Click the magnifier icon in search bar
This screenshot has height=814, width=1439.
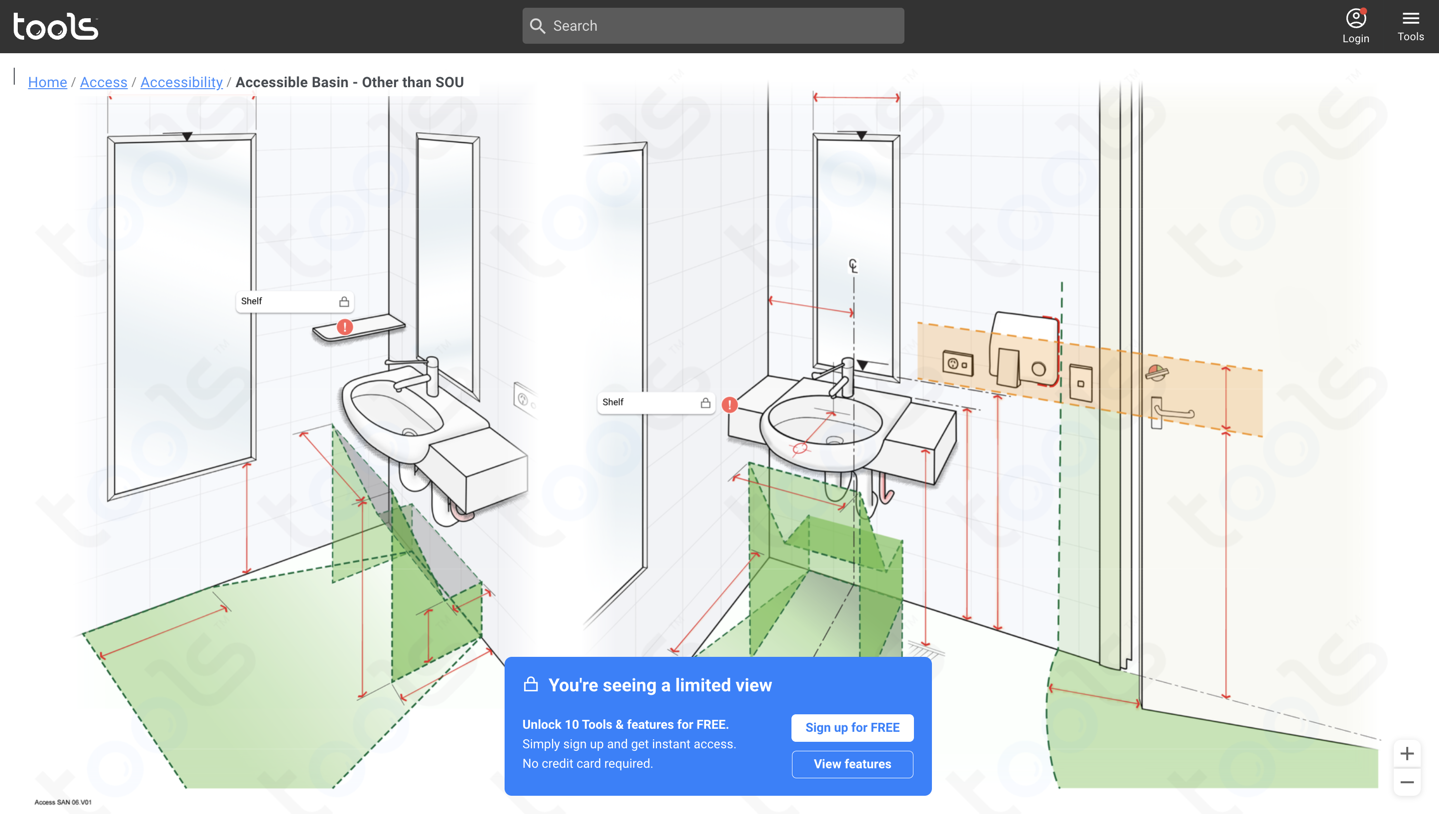pyautogui.click(x=538, y=26)
